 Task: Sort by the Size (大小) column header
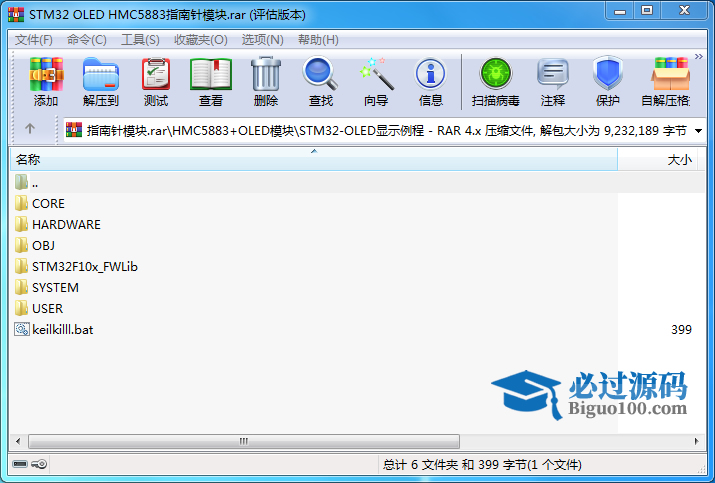coord(657,160)
